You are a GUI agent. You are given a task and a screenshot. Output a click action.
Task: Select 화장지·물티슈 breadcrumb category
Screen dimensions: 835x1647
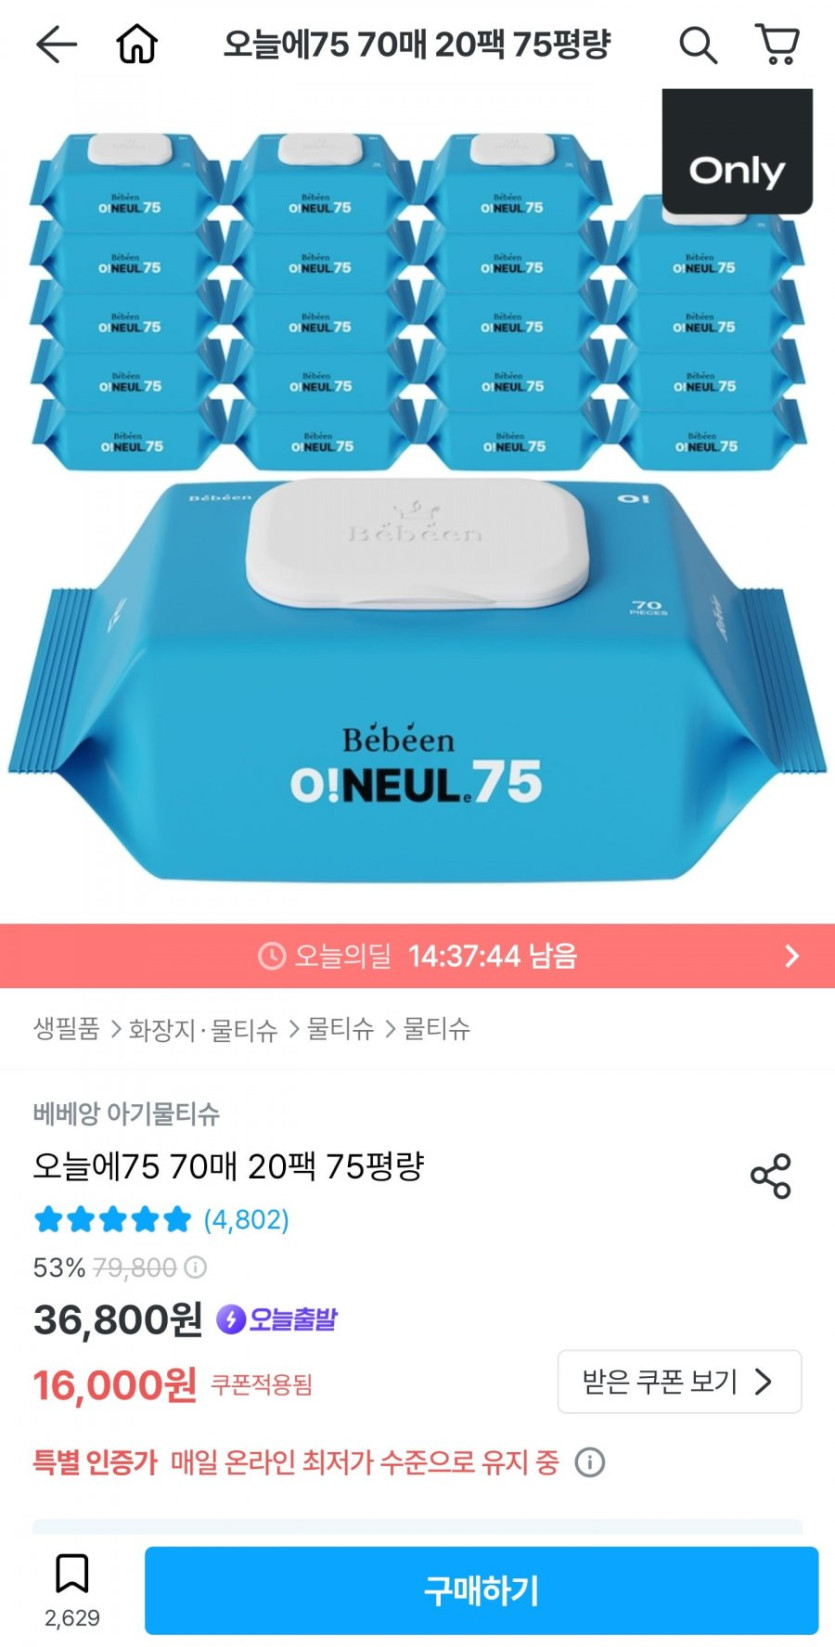pyautogui.click(x=203, y=1029)
